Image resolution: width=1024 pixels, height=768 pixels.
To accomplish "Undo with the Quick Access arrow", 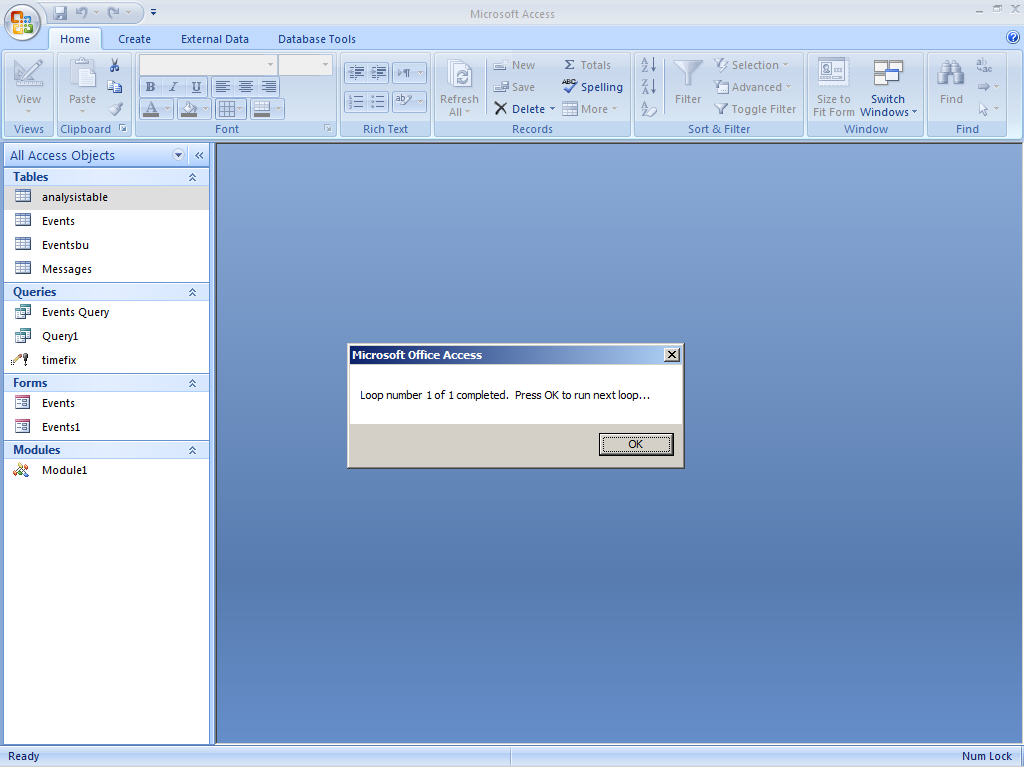I will [82, 12].
